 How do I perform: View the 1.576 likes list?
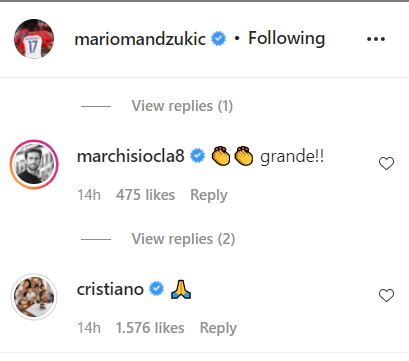(x=150, y=328)
